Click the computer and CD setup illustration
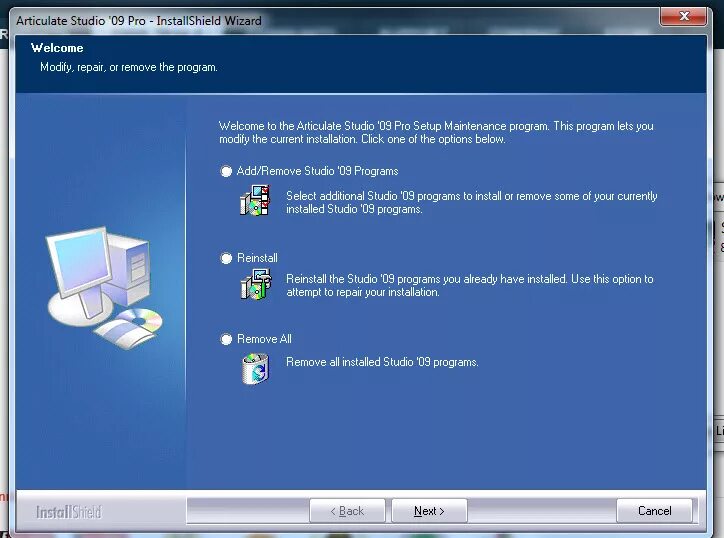Image resolution: width=724 pixels, height=538 pixels. [x=104, y=287]
